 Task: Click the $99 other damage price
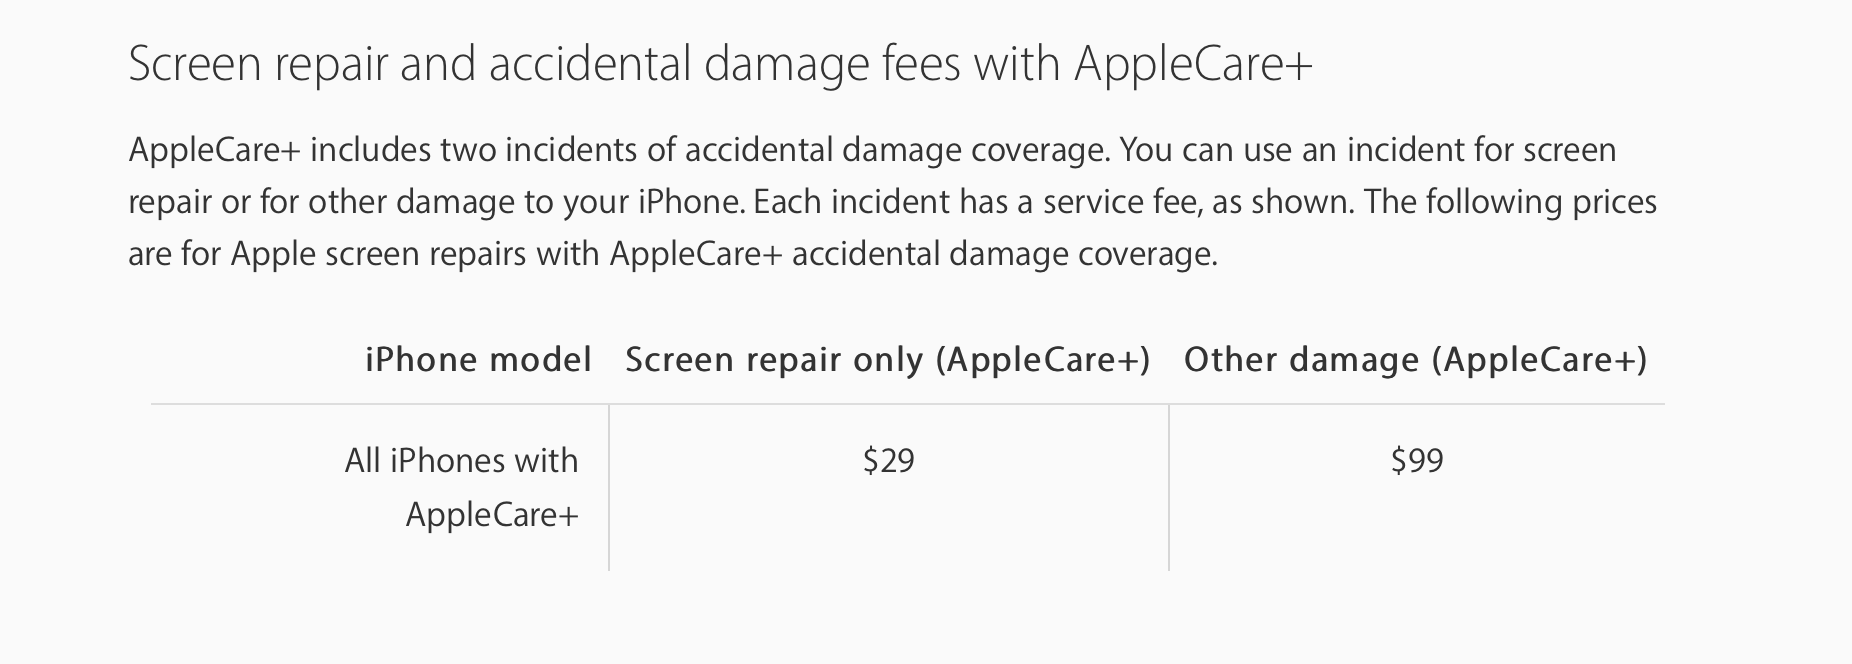1417,460
